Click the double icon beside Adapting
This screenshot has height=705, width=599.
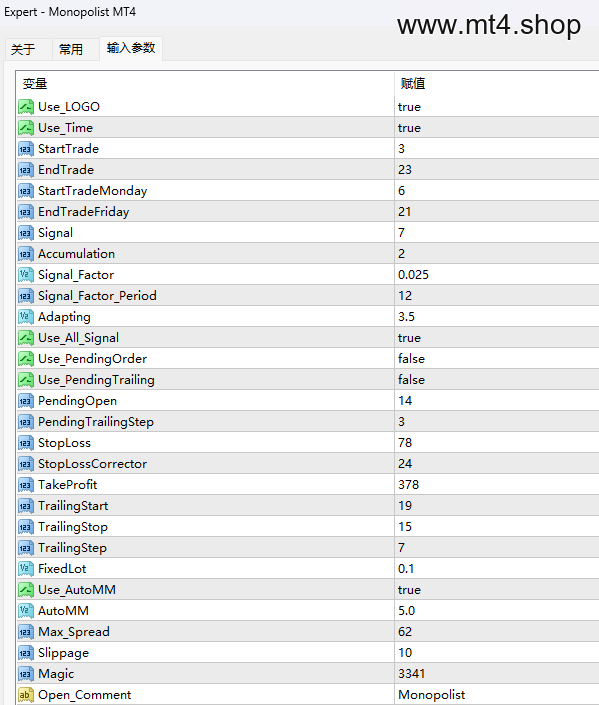point(26,317)
